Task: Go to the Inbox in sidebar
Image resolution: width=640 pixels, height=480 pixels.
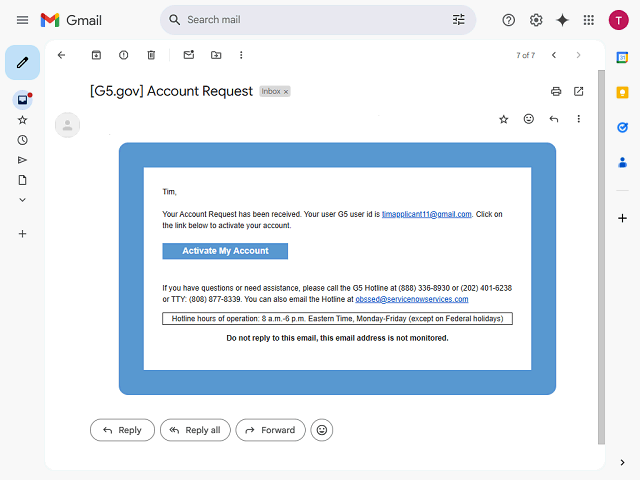Action: tap(22, 100)
